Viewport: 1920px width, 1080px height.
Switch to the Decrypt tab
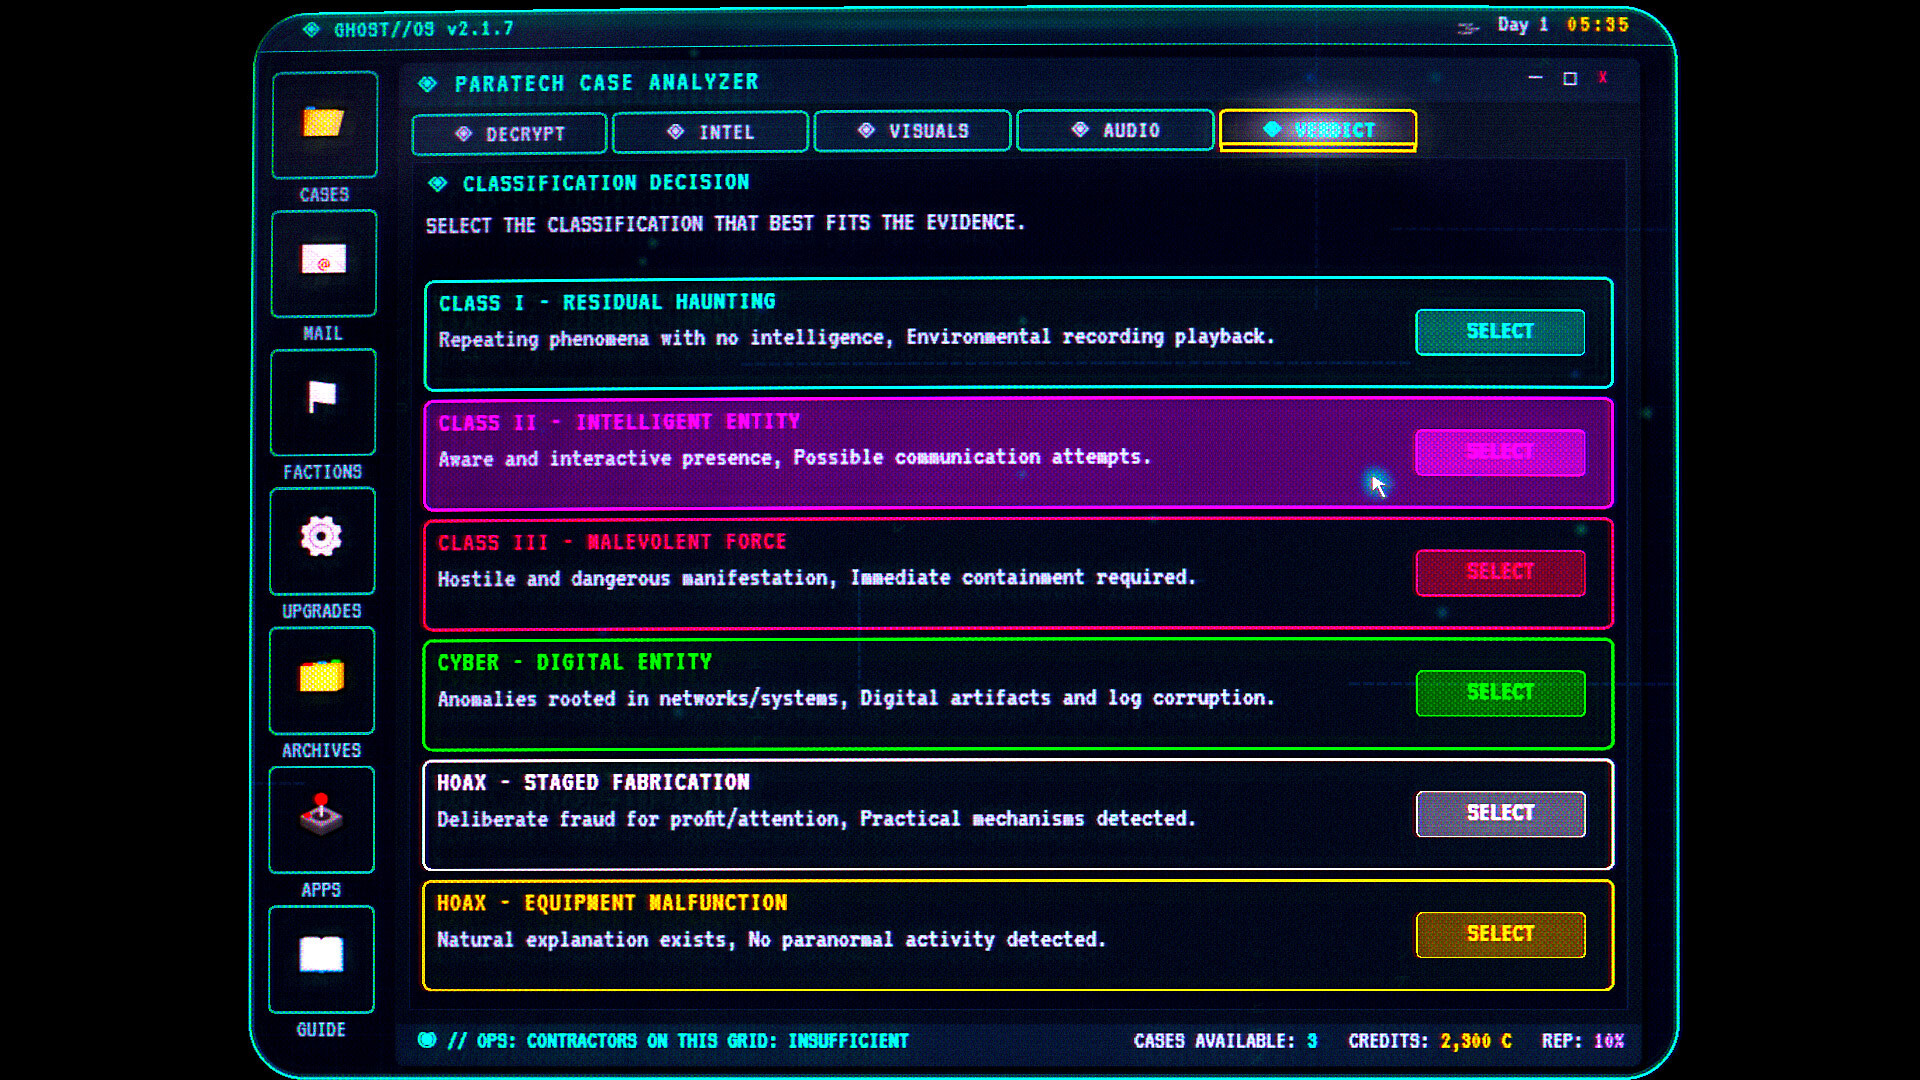tap(508, 132)
